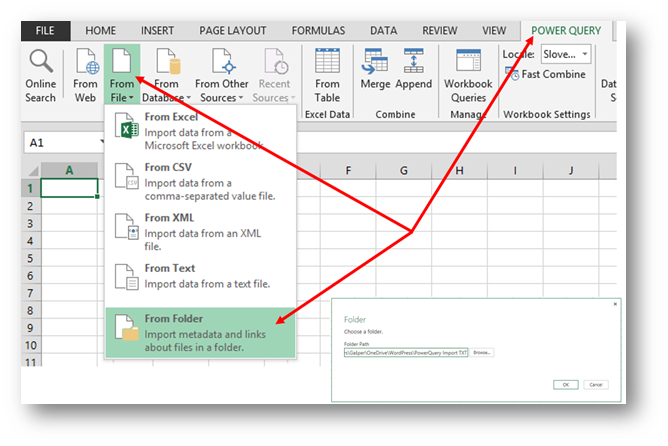Image resolution: width=668 pixels, height=446 pixels.
Task: Click the Folder Path input field
Action: pos(406,353)
